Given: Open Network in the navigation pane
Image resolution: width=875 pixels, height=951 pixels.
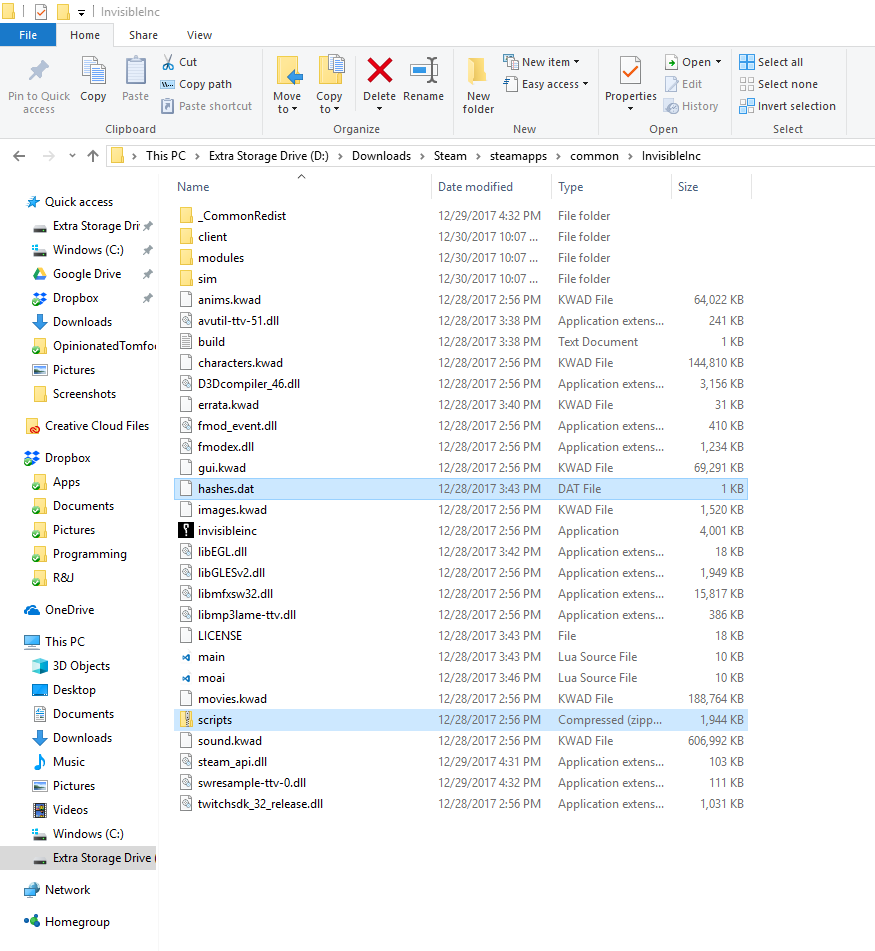Looking at the screenshot, I should tap(67, 890).
